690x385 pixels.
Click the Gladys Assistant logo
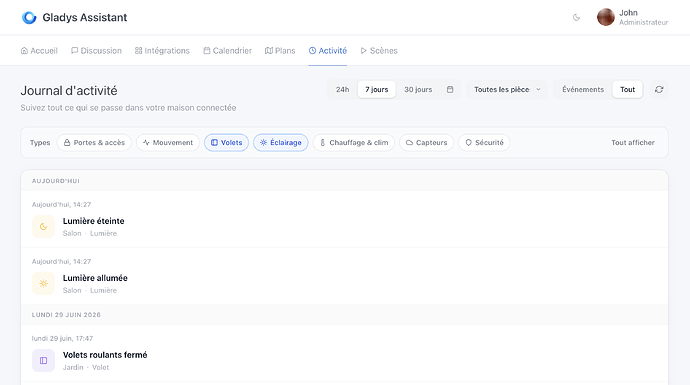pyautogui.click(x=29, y=18)
